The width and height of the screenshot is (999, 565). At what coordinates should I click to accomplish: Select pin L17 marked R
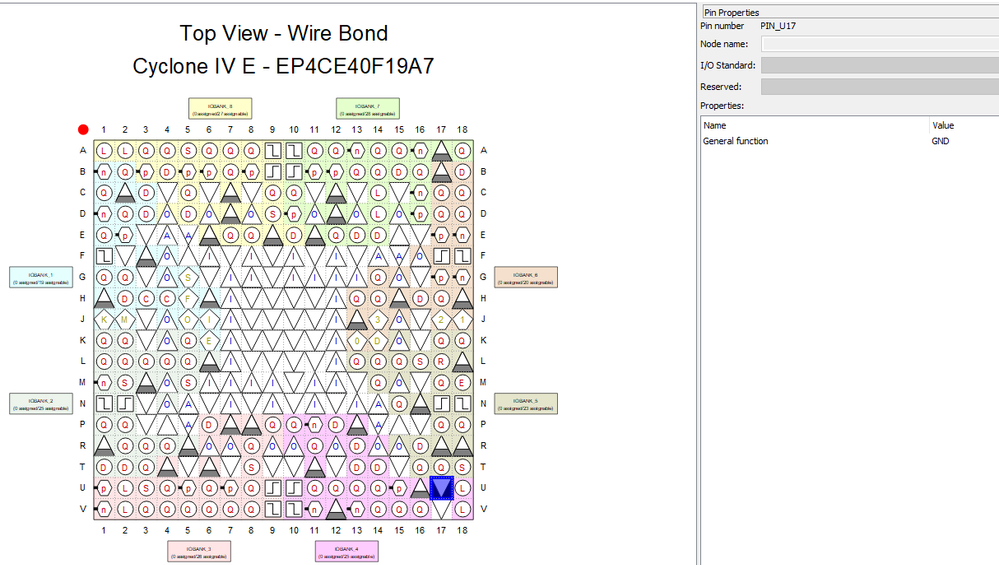pyautogui.click(x=441, y=361)
